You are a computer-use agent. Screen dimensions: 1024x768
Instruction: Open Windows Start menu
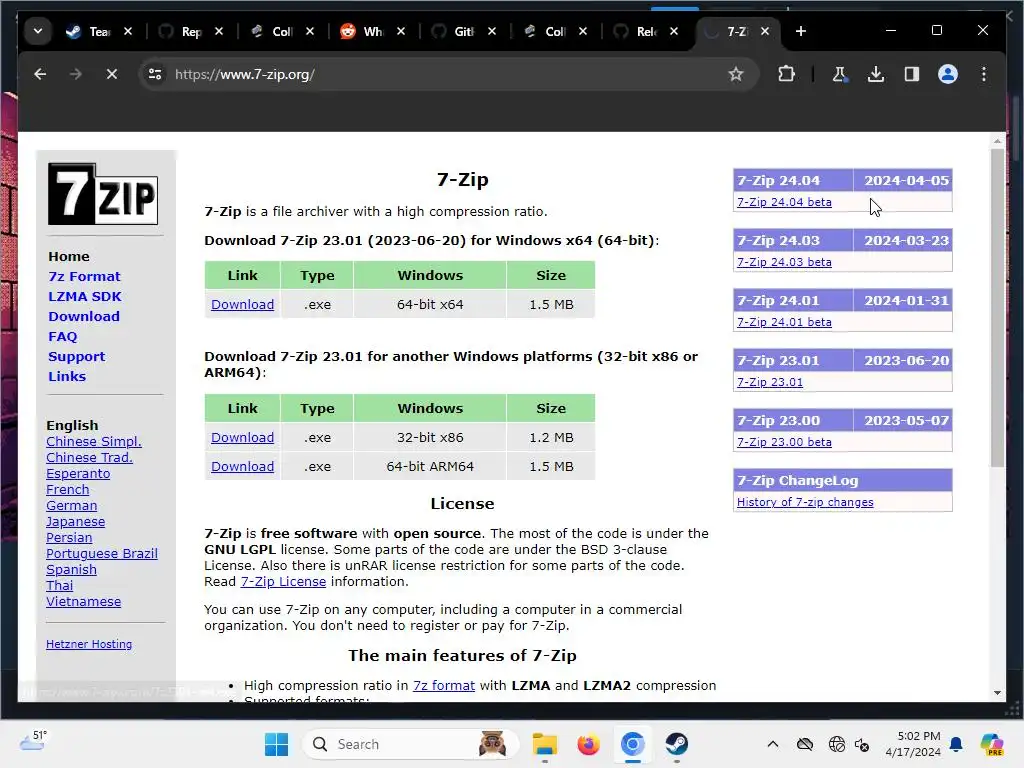point(276,744)
